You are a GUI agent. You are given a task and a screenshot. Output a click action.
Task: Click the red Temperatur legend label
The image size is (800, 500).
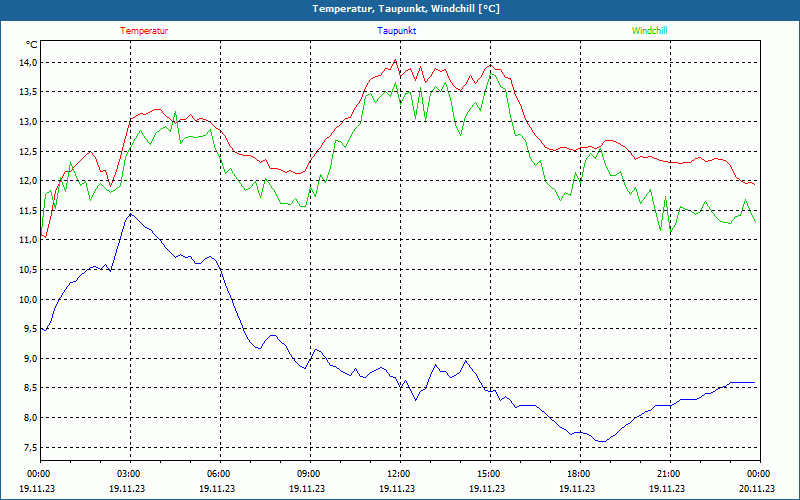pos(144,31)
